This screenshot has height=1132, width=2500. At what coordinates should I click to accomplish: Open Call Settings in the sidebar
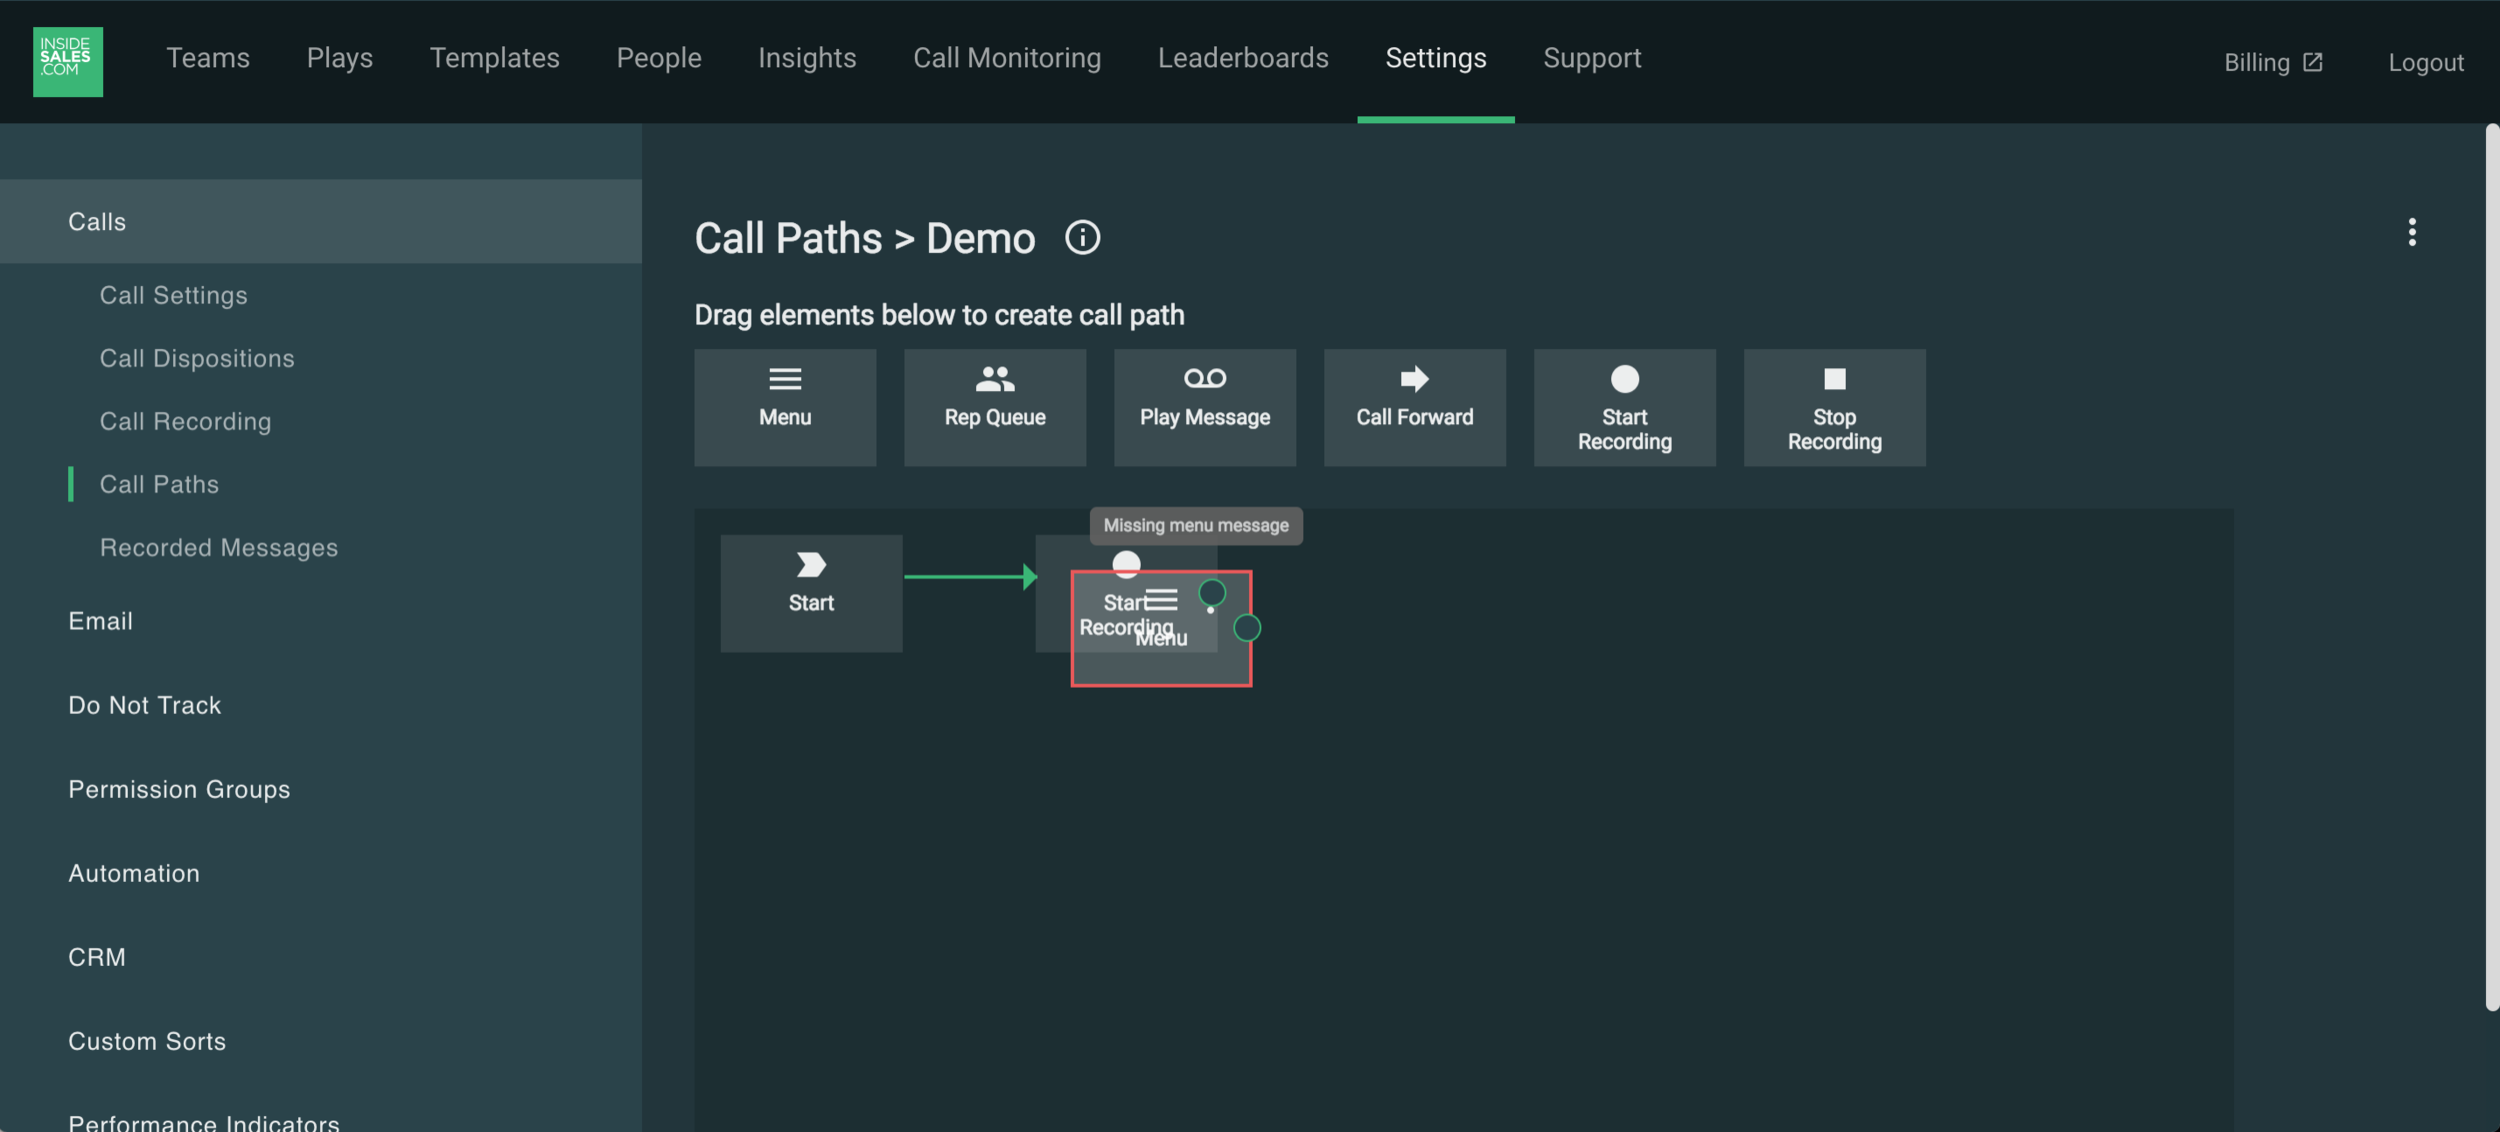point(174,295)
